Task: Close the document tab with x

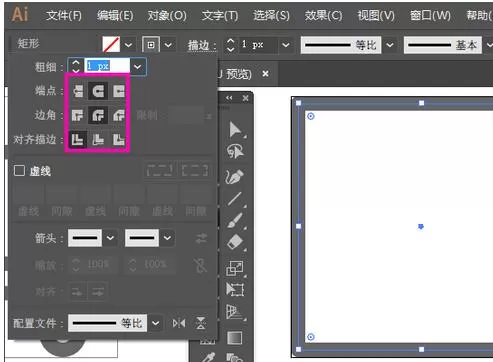Action: (265, 74)
